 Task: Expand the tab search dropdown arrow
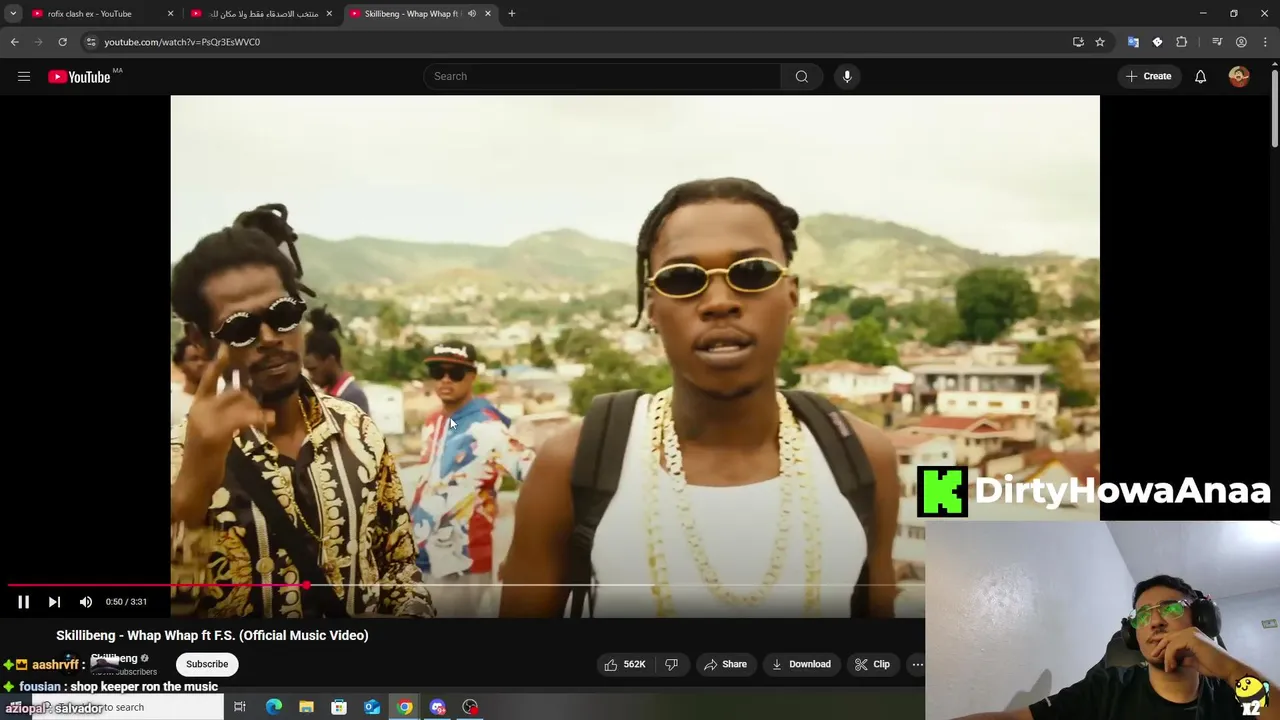click(x=13, y=14)
